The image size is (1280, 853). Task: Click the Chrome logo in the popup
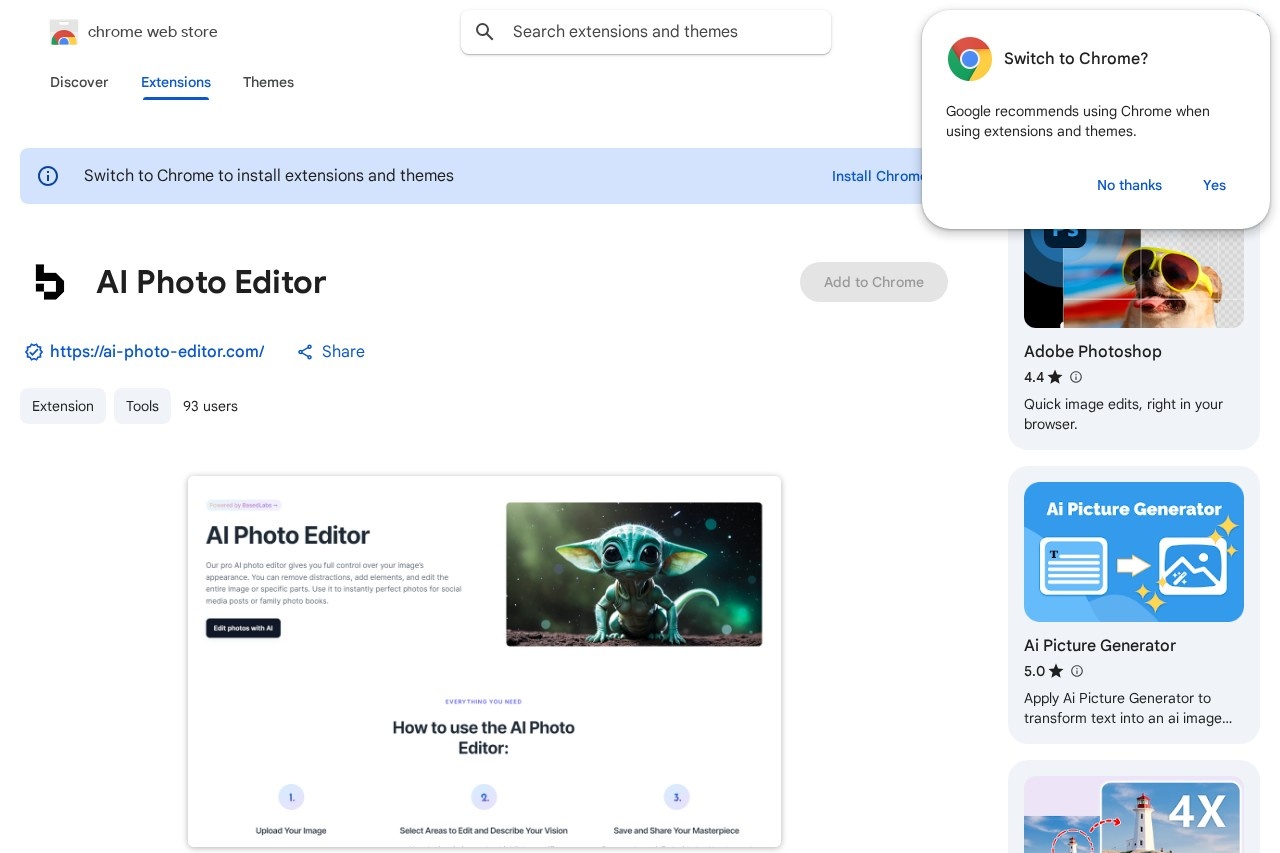click(x=969, y=59)
